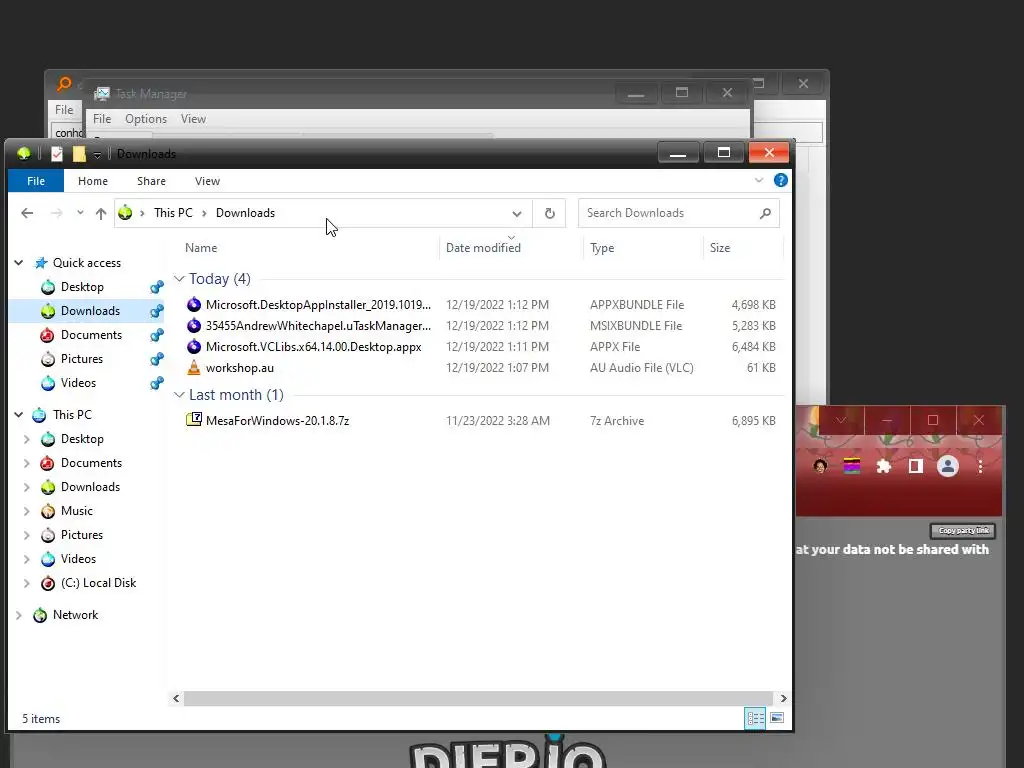Screen dimensions: 1024x768
Task: Open the Home ribbon tab
Action: tap(93, 181)
